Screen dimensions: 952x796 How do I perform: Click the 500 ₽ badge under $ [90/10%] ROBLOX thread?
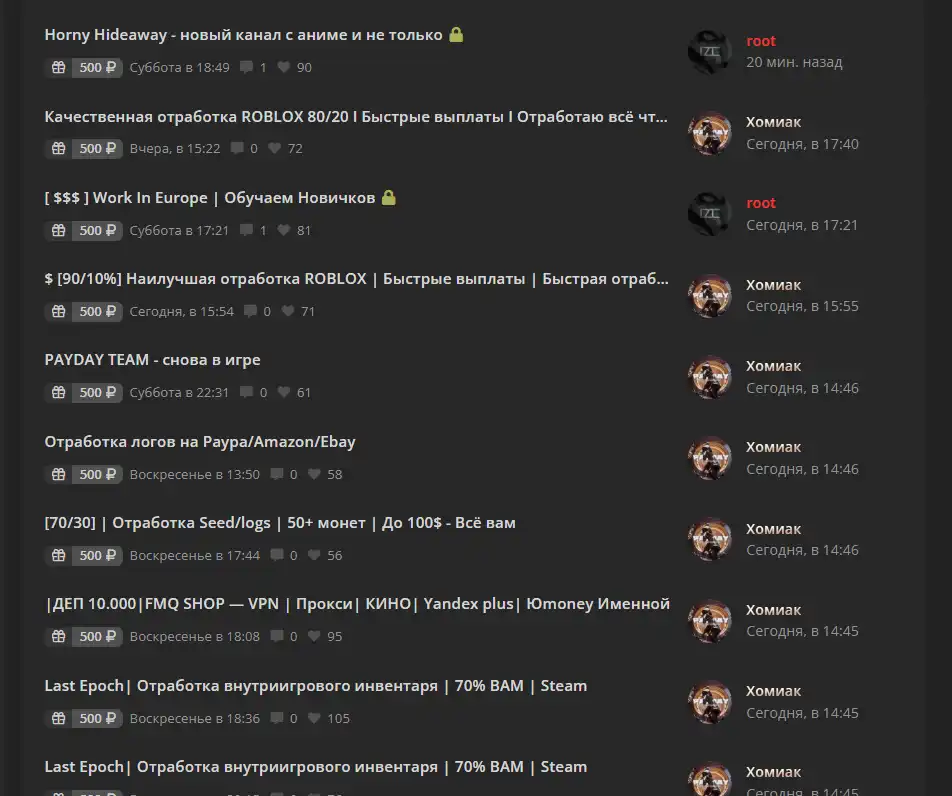[x=97, y=311]
